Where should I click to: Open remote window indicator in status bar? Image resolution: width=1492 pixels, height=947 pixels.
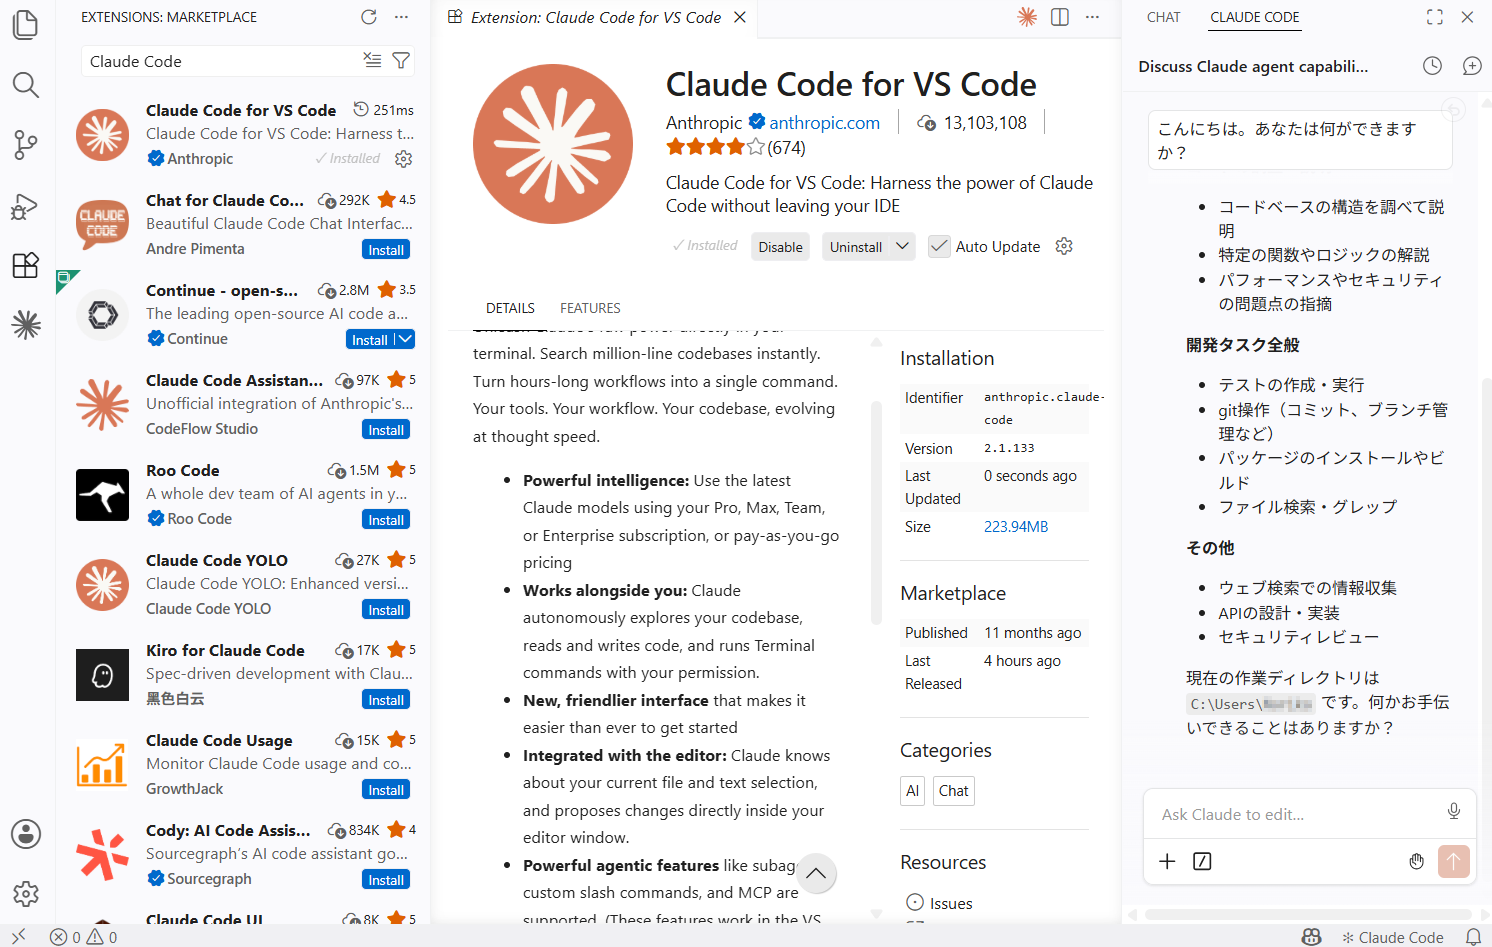[x=19, y=937]
